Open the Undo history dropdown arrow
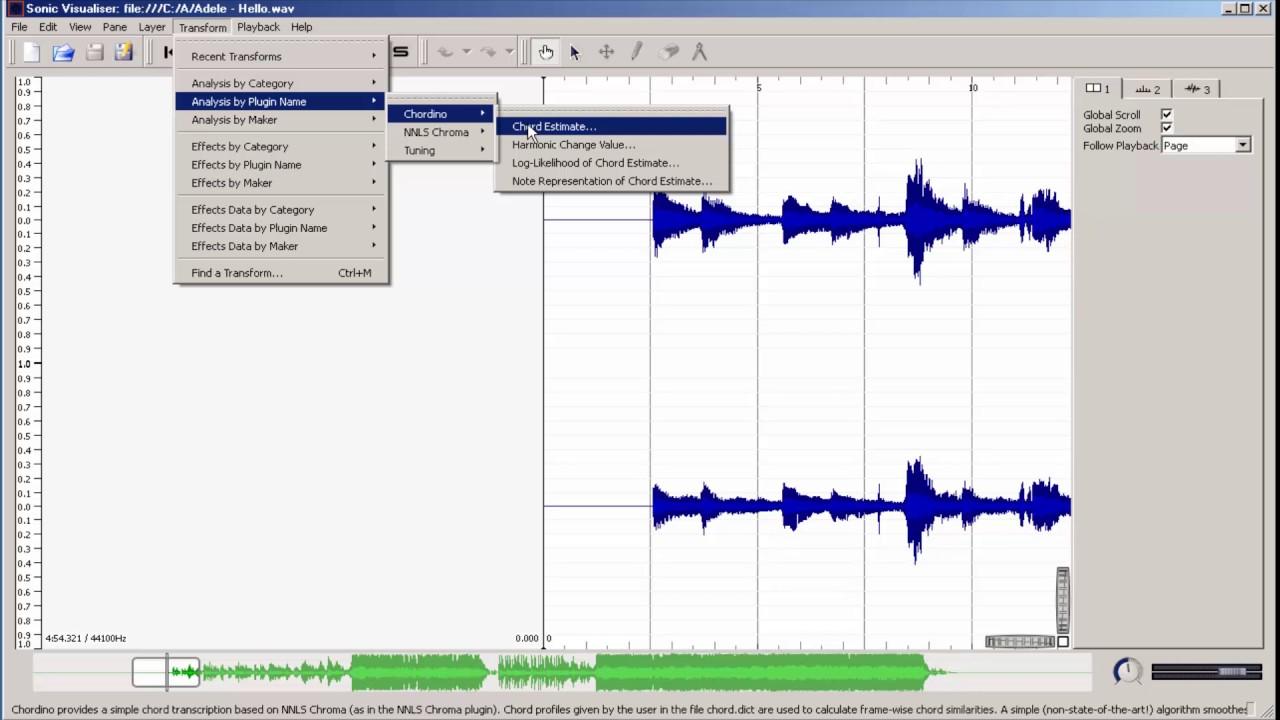Screen dimensions: 1280x720 pos(465,52)
